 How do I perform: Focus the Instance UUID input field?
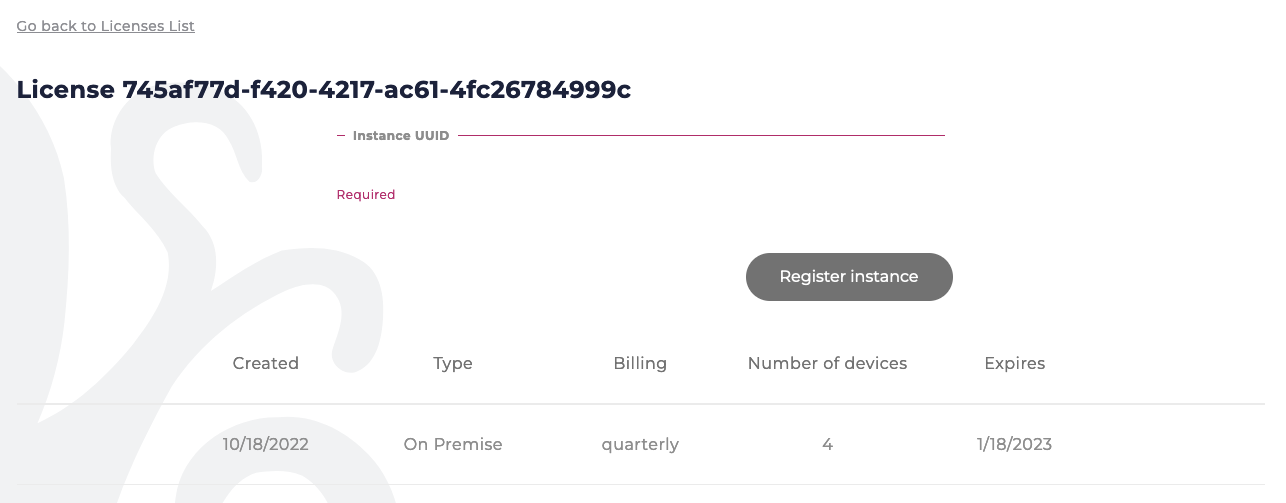click(641, 160)
